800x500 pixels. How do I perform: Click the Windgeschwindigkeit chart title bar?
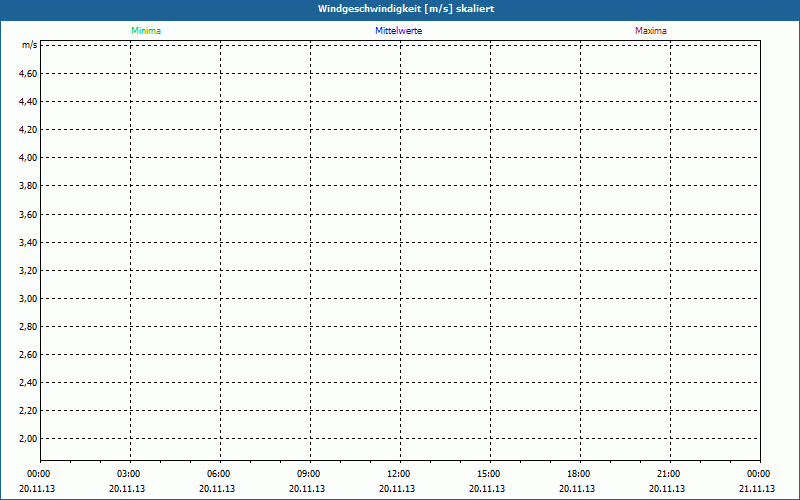[400, 9]
